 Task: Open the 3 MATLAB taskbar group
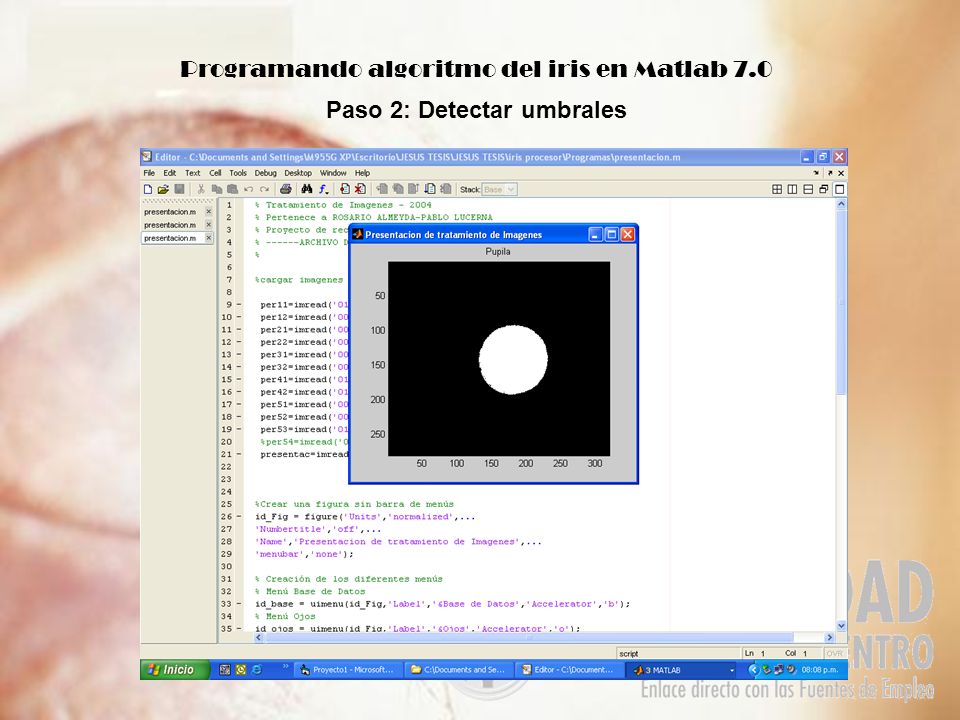coord(683,670)
